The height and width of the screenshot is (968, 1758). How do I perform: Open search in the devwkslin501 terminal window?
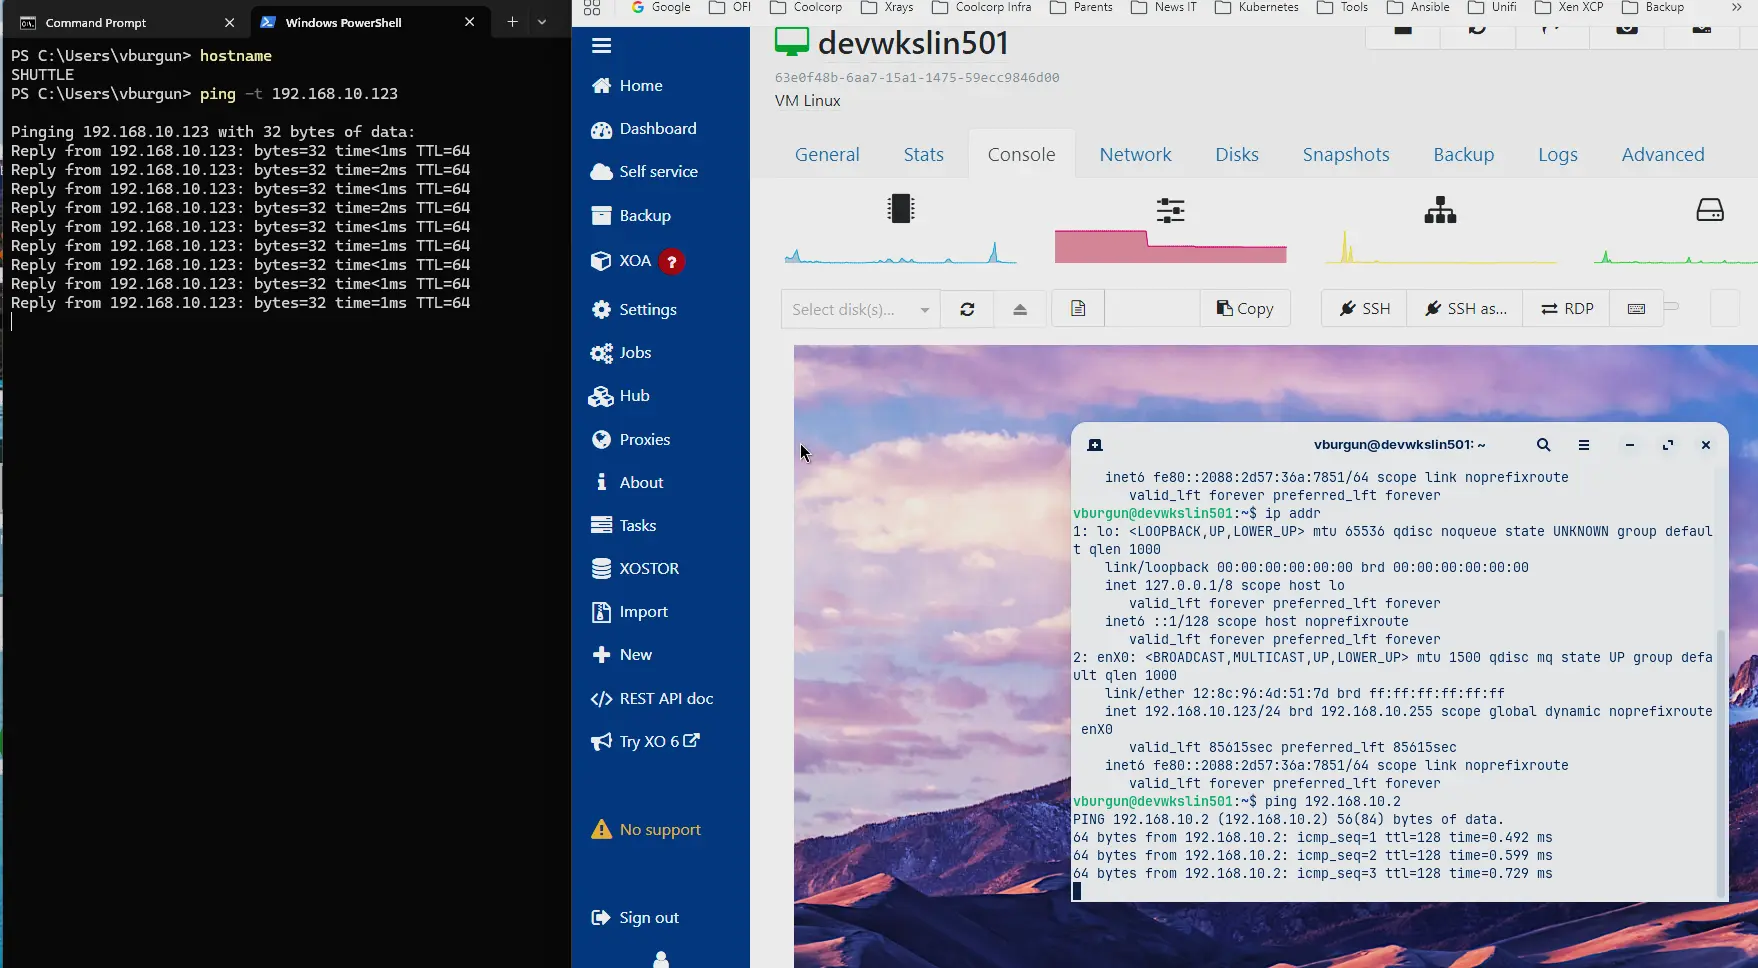1542,445
